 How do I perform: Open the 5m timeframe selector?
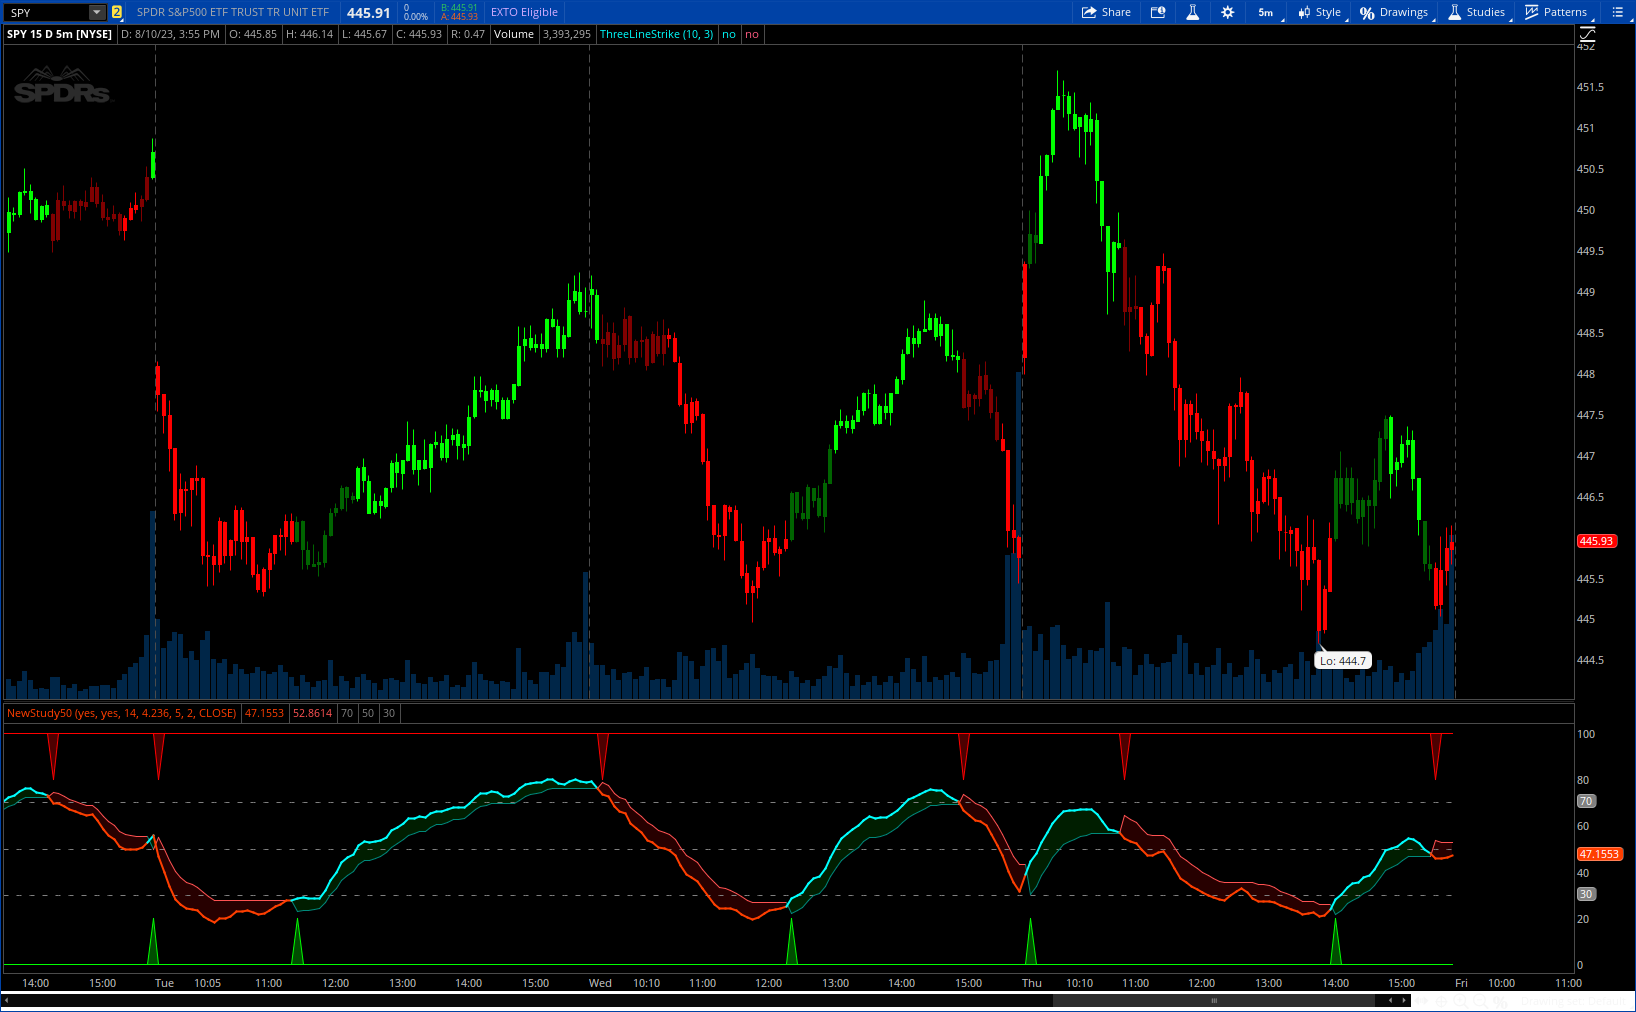pos(1267,12)
